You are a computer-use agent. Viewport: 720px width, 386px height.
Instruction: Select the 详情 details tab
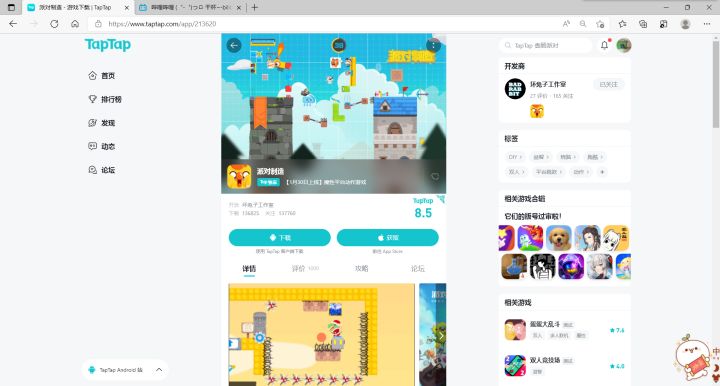(249, 269)
